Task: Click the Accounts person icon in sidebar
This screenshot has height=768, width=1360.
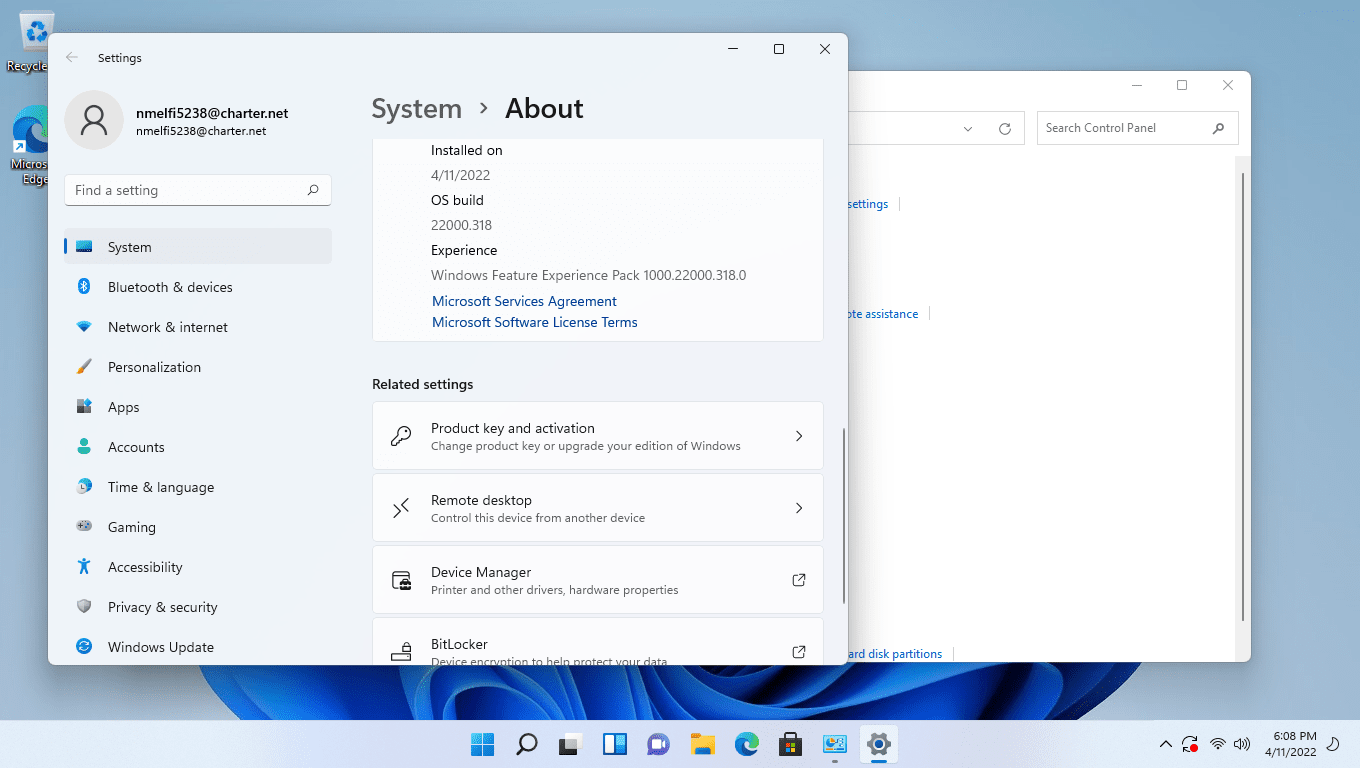Action: 84,447
